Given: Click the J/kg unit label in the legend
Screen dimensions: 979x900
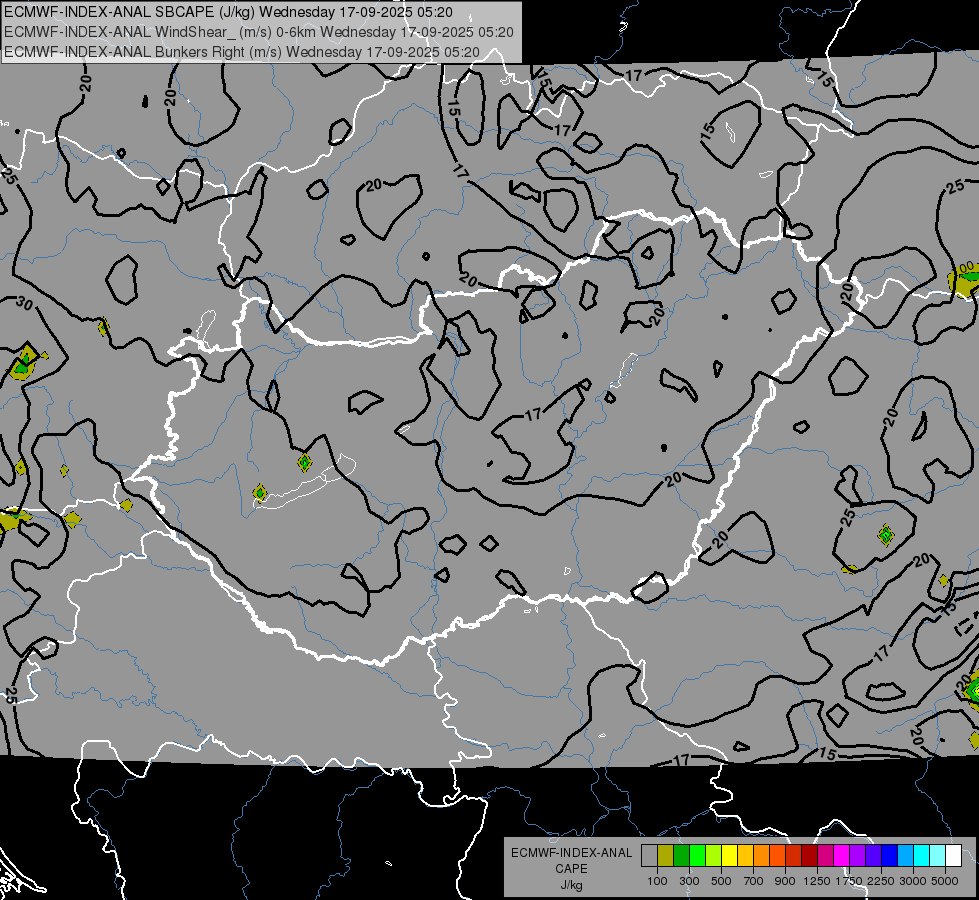Looking at the screenshot, I should tap(571, 885).
